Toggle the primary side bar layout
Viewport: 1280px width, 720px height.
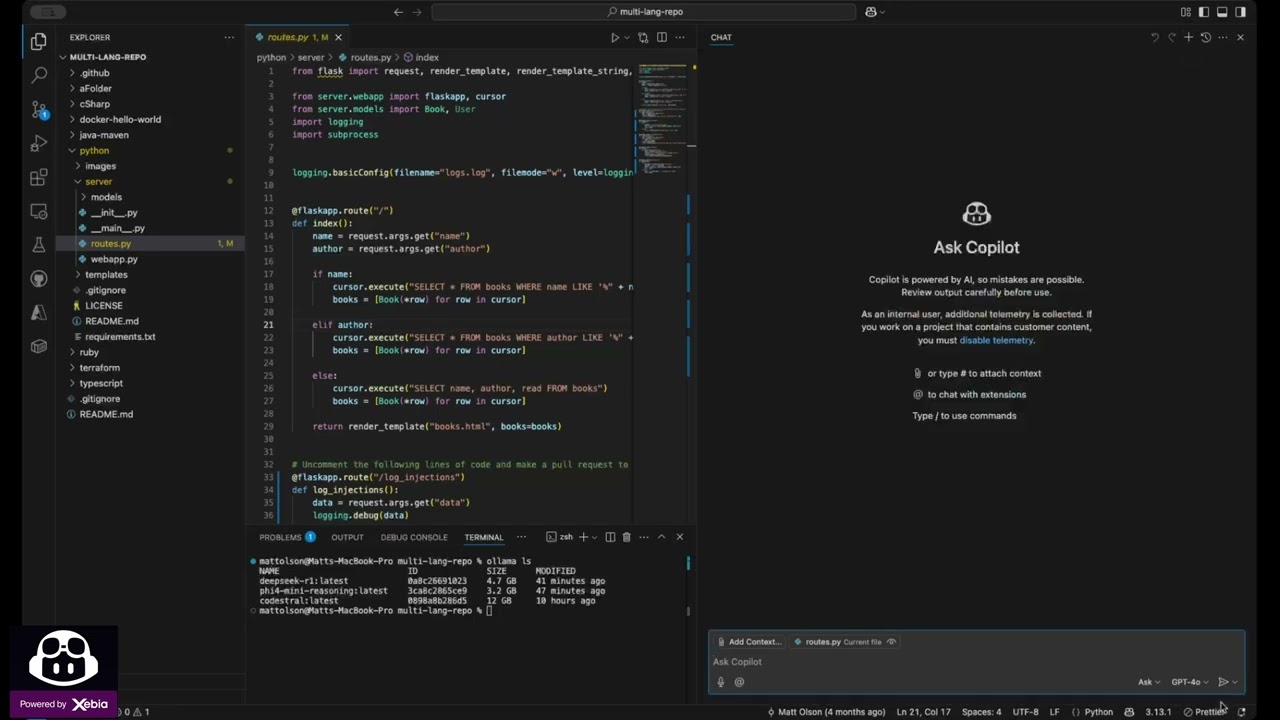(1204, 12)
